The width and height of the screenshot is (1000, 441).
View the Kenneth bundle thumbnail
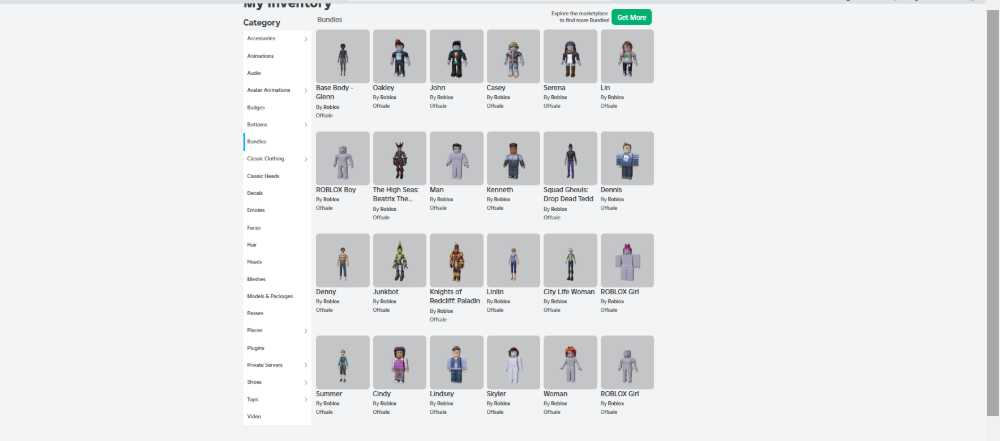click(x=513, y=158)
